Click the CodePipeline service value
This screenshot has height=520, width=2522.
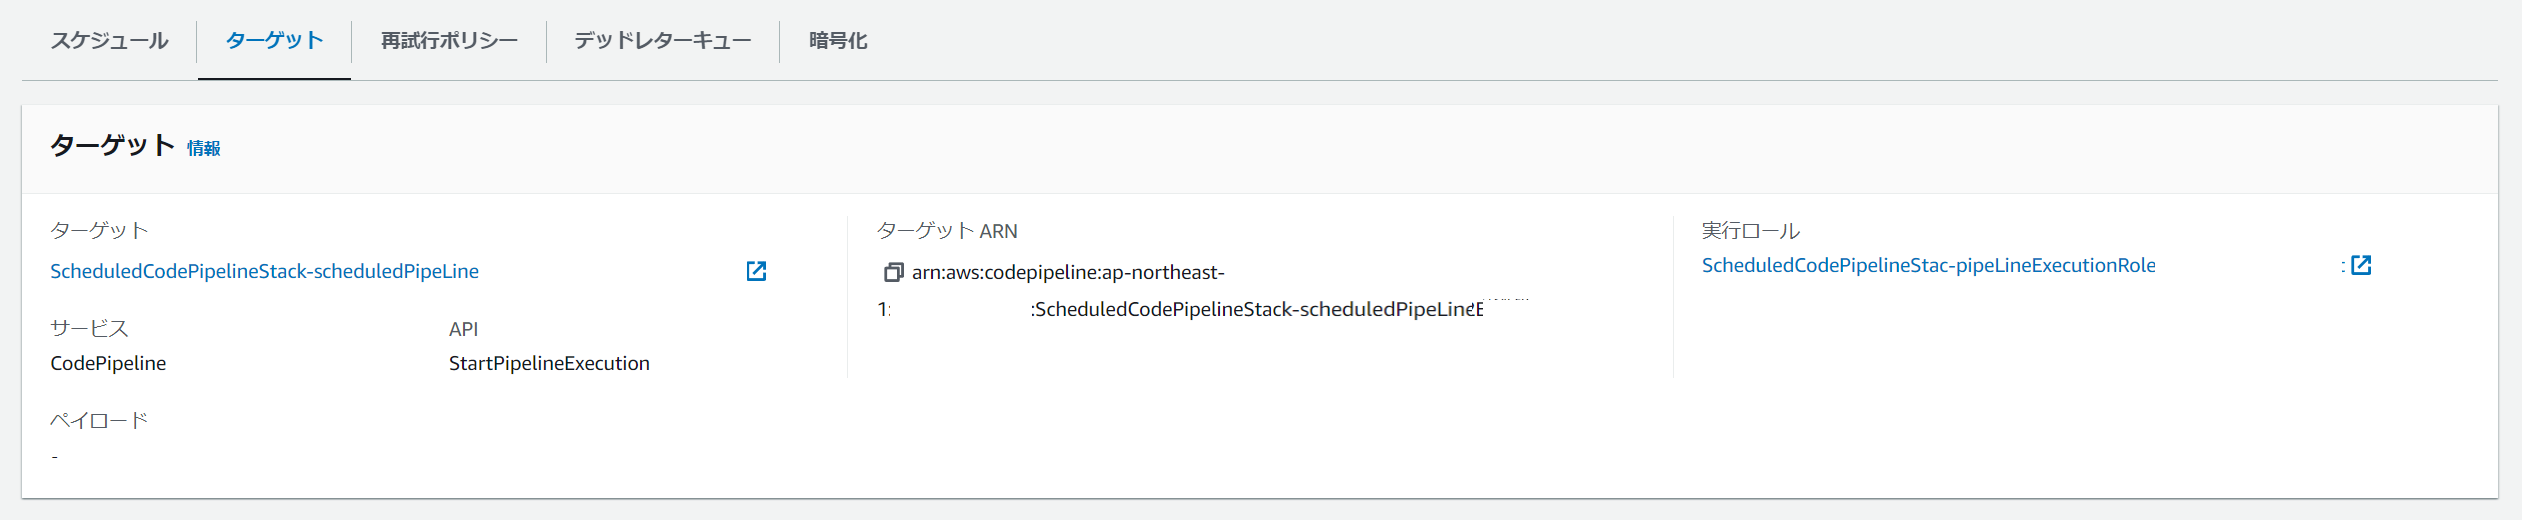(108, 363)
